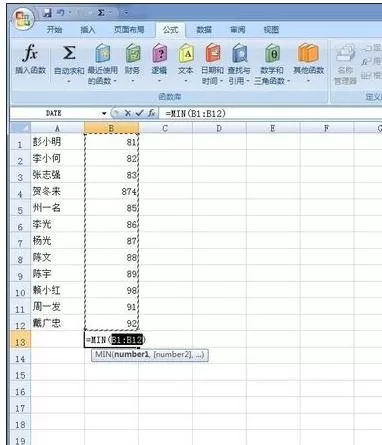Click the Name Box showing DATE
Image resolution: width=382 pixels, height=445 pixels.
[x=55, y=113]
